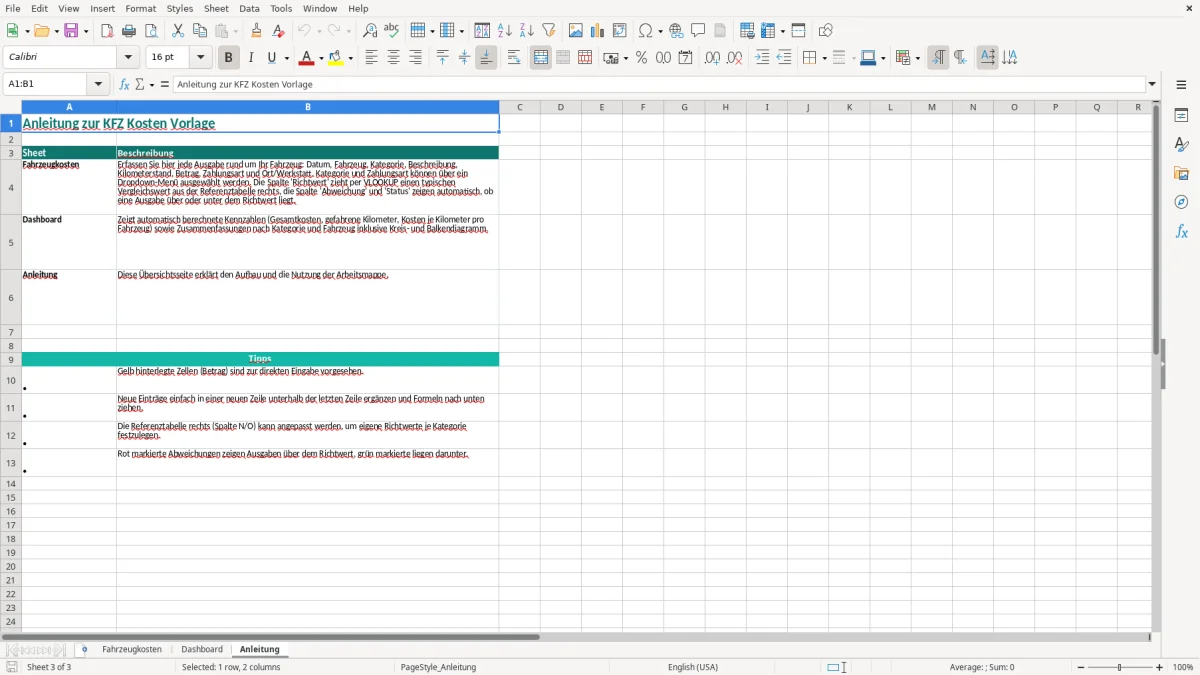Toggle Center Horizontally alignment
This screenshot has height=675, width=1200.
pyautogui.click(x=394, y=58)
